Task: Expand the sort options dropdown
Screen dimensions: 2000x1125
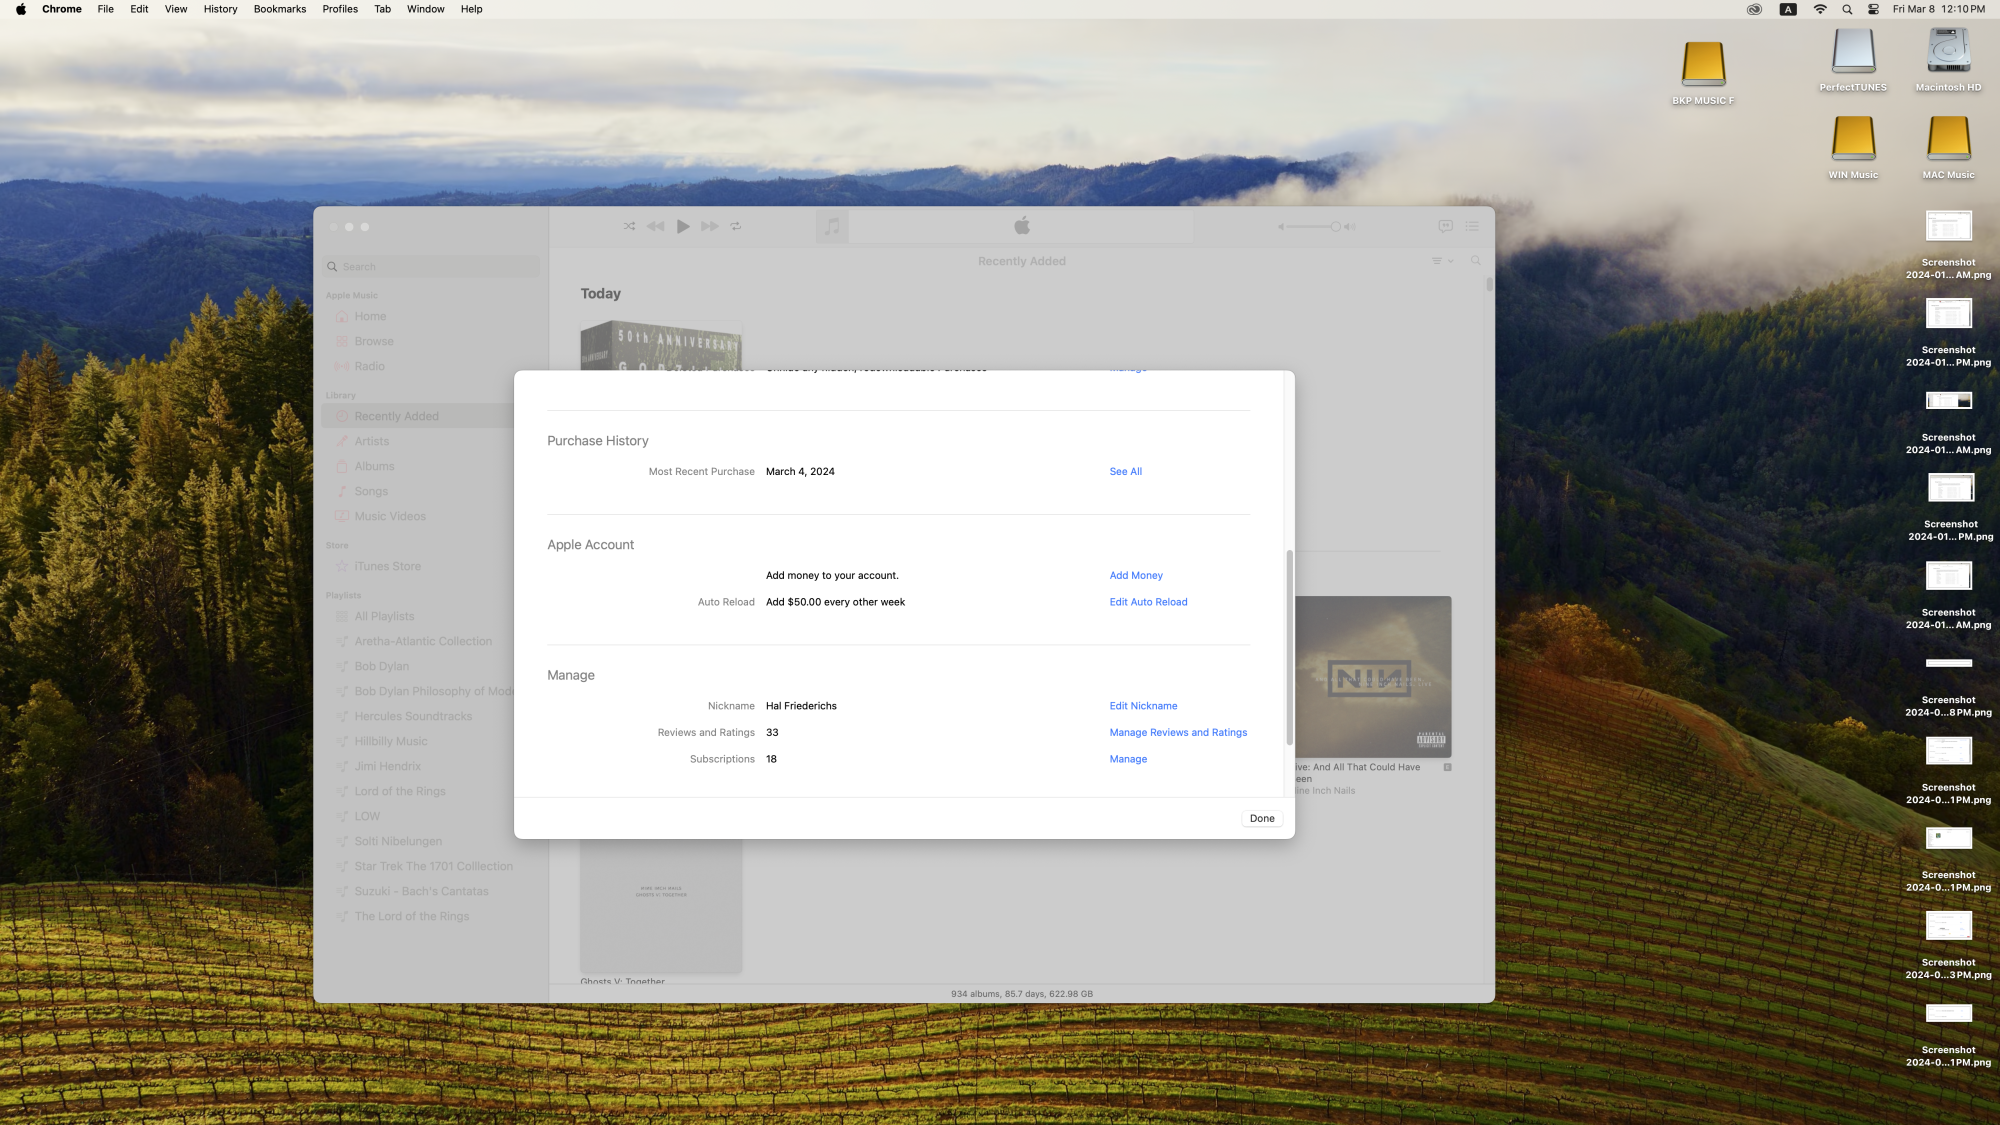Action: click(1441, 261)
